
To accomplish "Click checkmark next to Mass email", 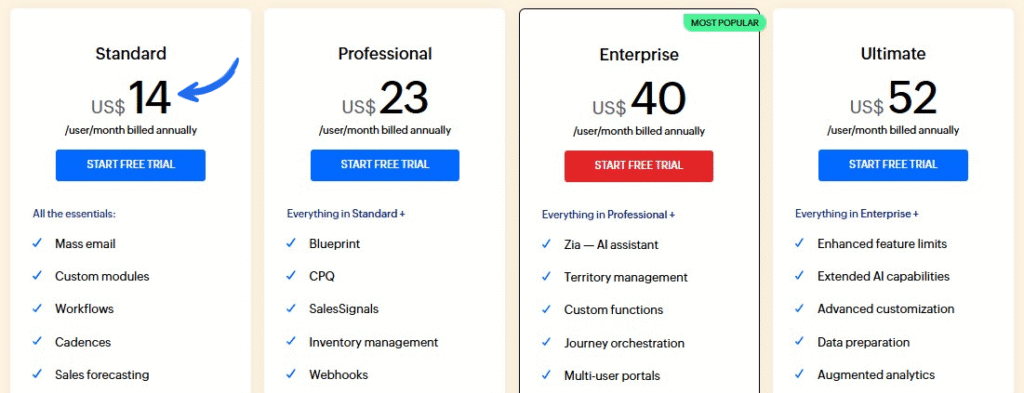I will (37, 244).
